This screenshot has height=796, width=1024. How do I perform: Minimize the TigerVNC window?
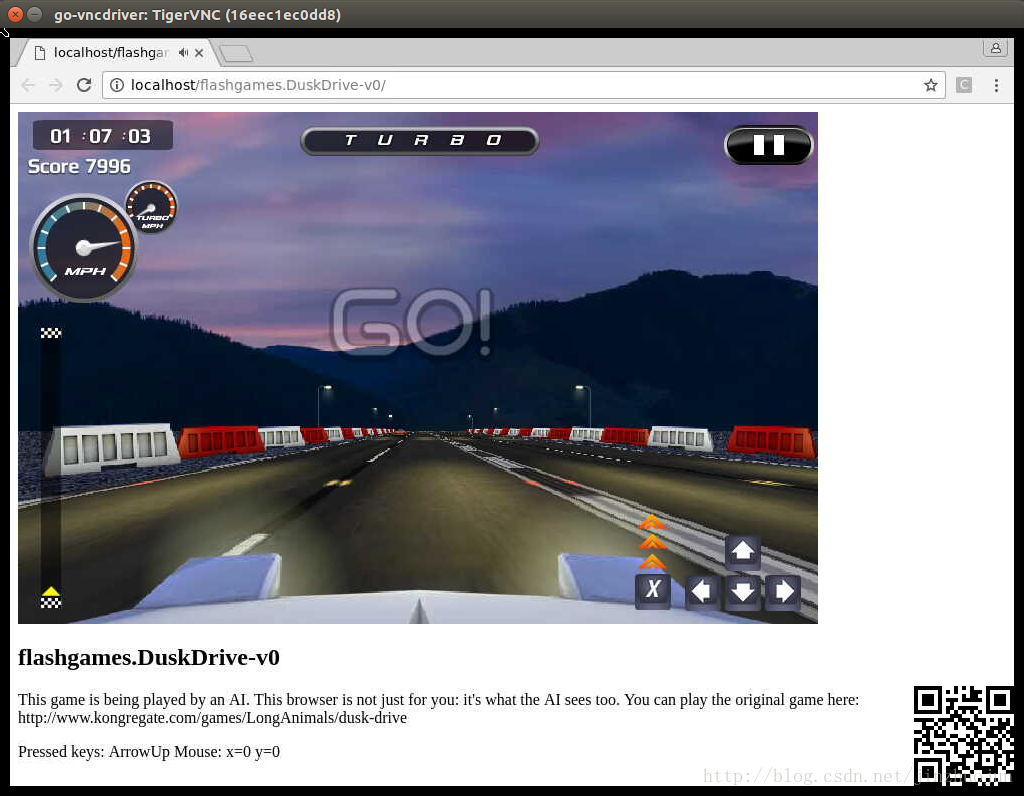[x=35, y=14]
